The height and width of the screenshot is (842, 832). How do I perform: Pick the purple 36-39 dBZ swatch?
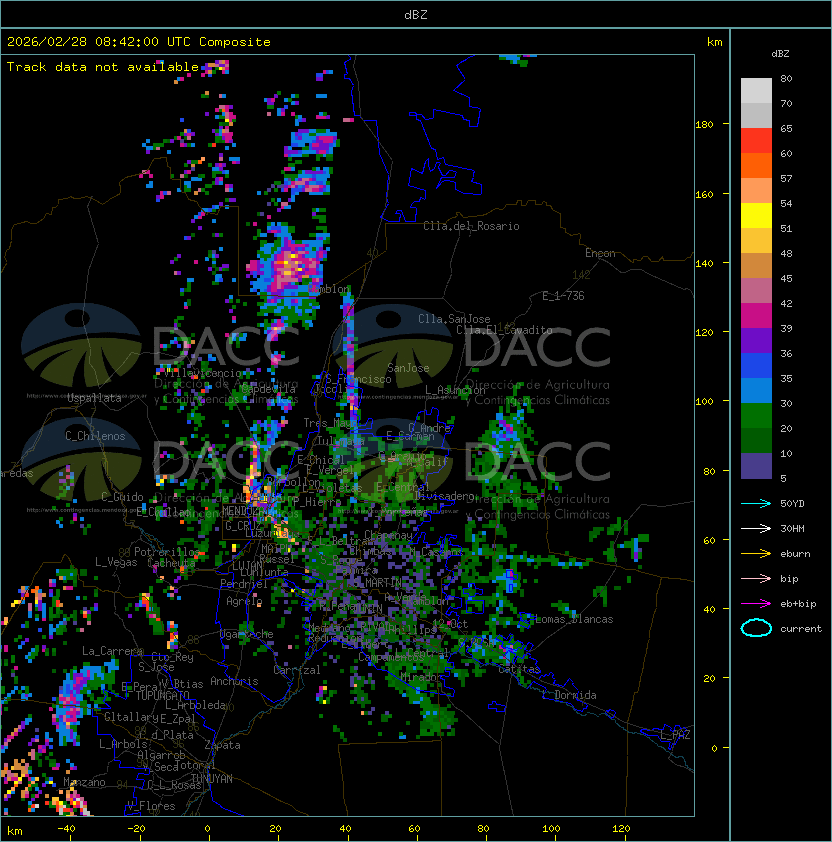pyautogui.click(x=756, y=340)
